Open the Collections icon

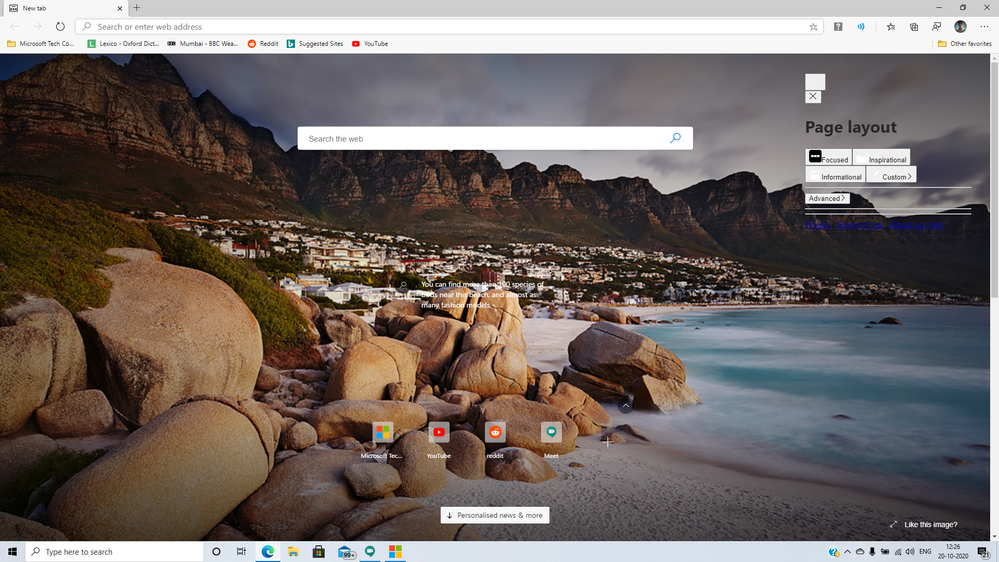coord(914,27)
